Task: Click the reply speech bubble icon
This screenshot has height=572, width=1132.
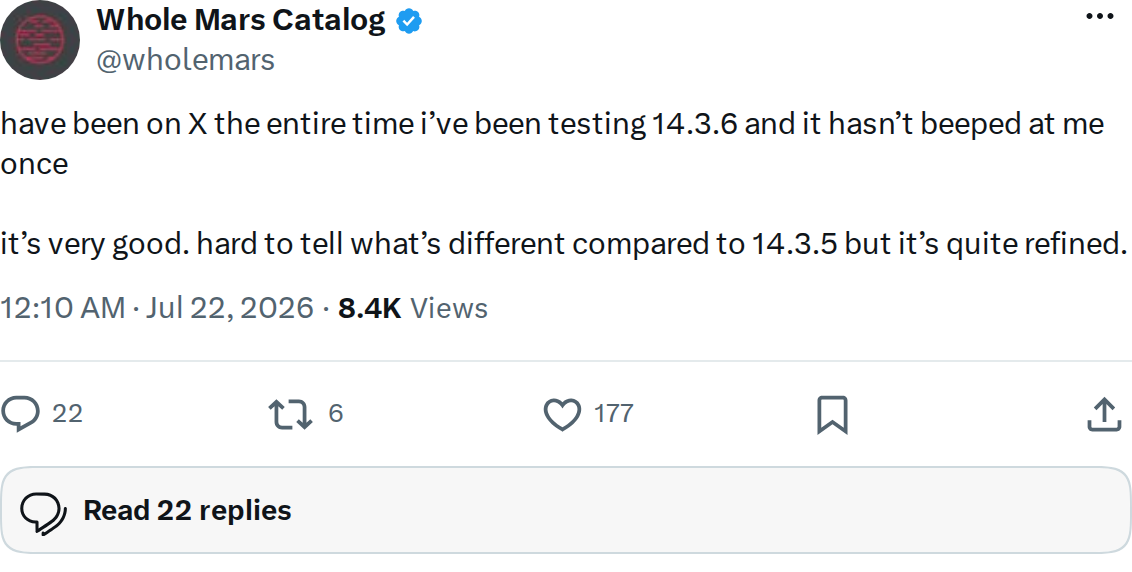Action: tap(20, 415)
